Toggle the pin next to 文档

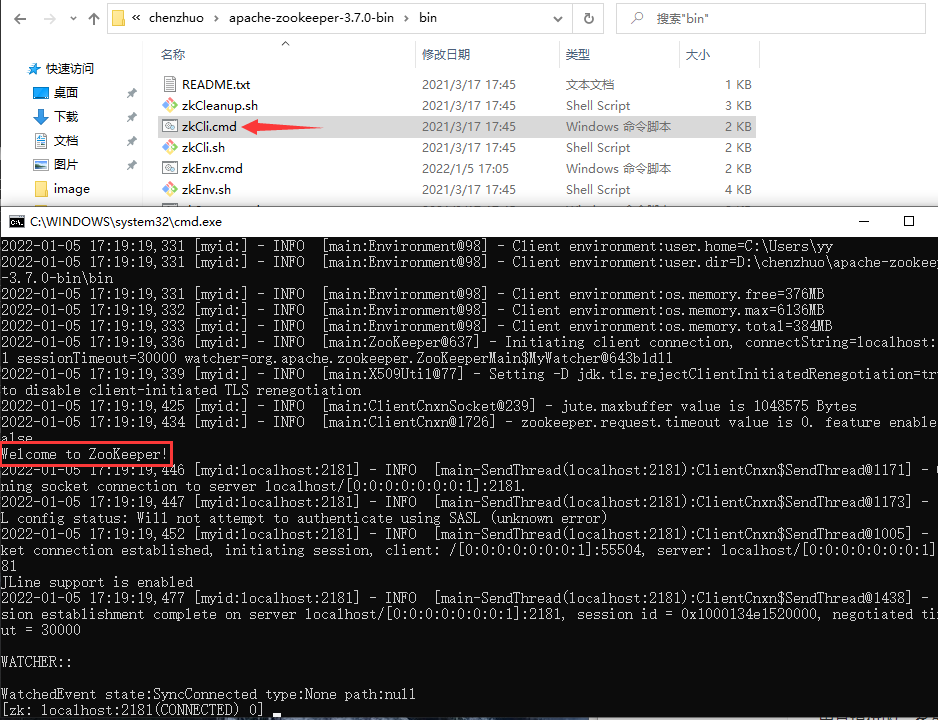coord(131,141)
